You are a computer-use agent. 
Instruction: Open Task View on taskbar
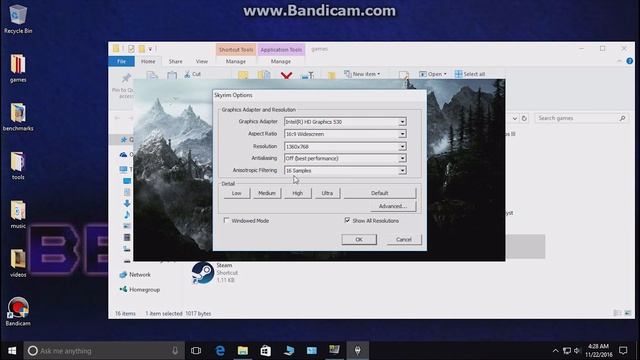196,351
